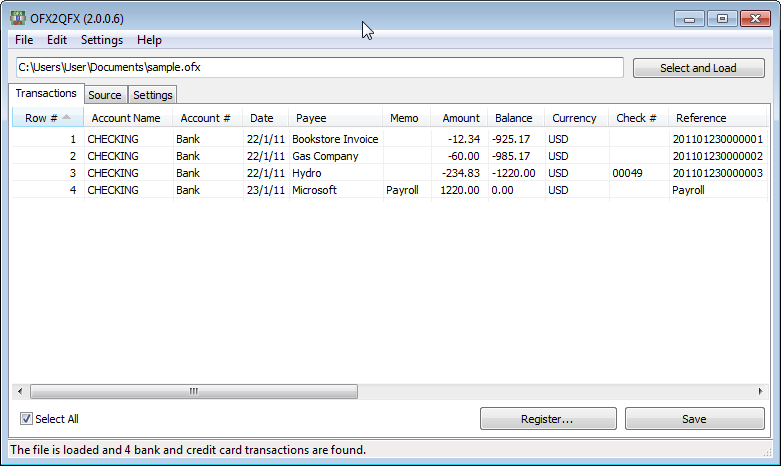Screen dimensions: 781x466
Task: Click the Reference column header
Action: click(717, 118)
